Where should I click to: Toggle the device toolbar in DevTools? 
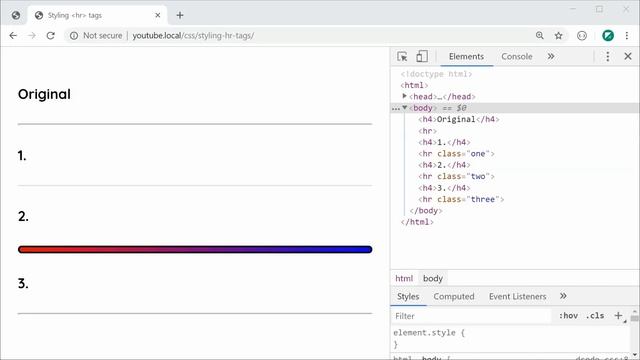tap(422, 56)
